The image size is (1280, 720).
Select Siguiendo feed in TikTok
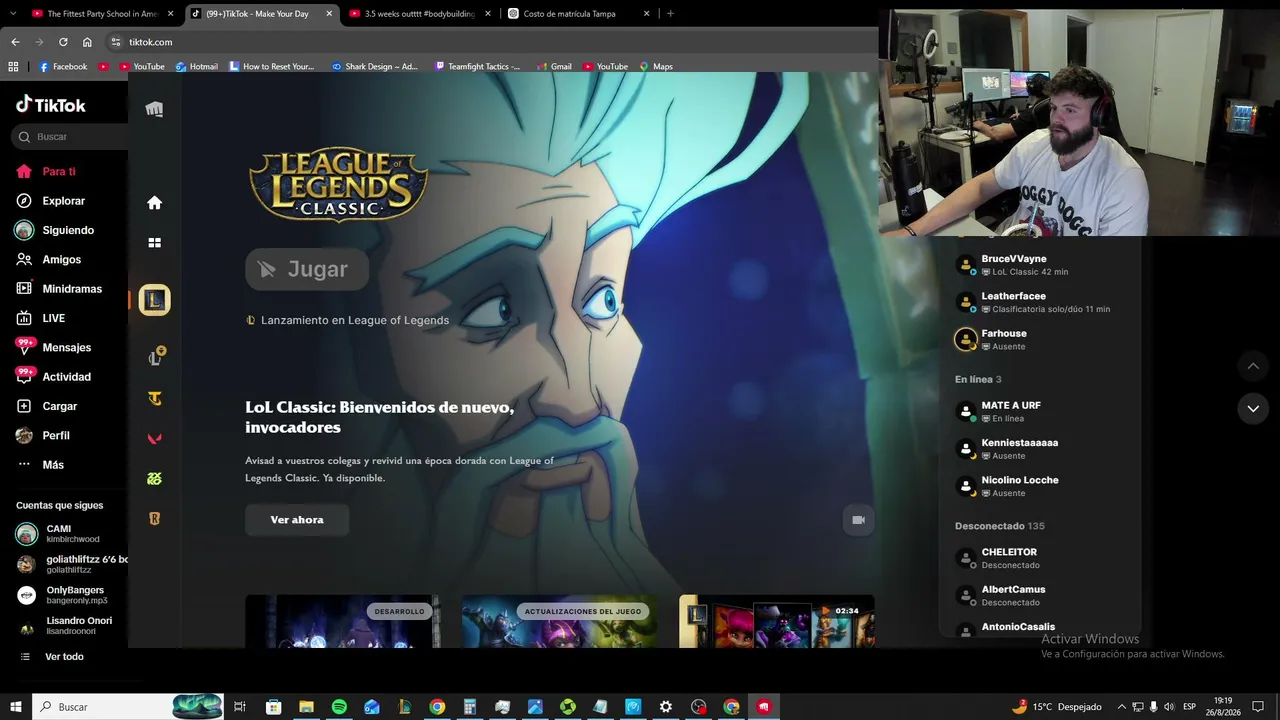pyautogui.click(x=55, y=230)
